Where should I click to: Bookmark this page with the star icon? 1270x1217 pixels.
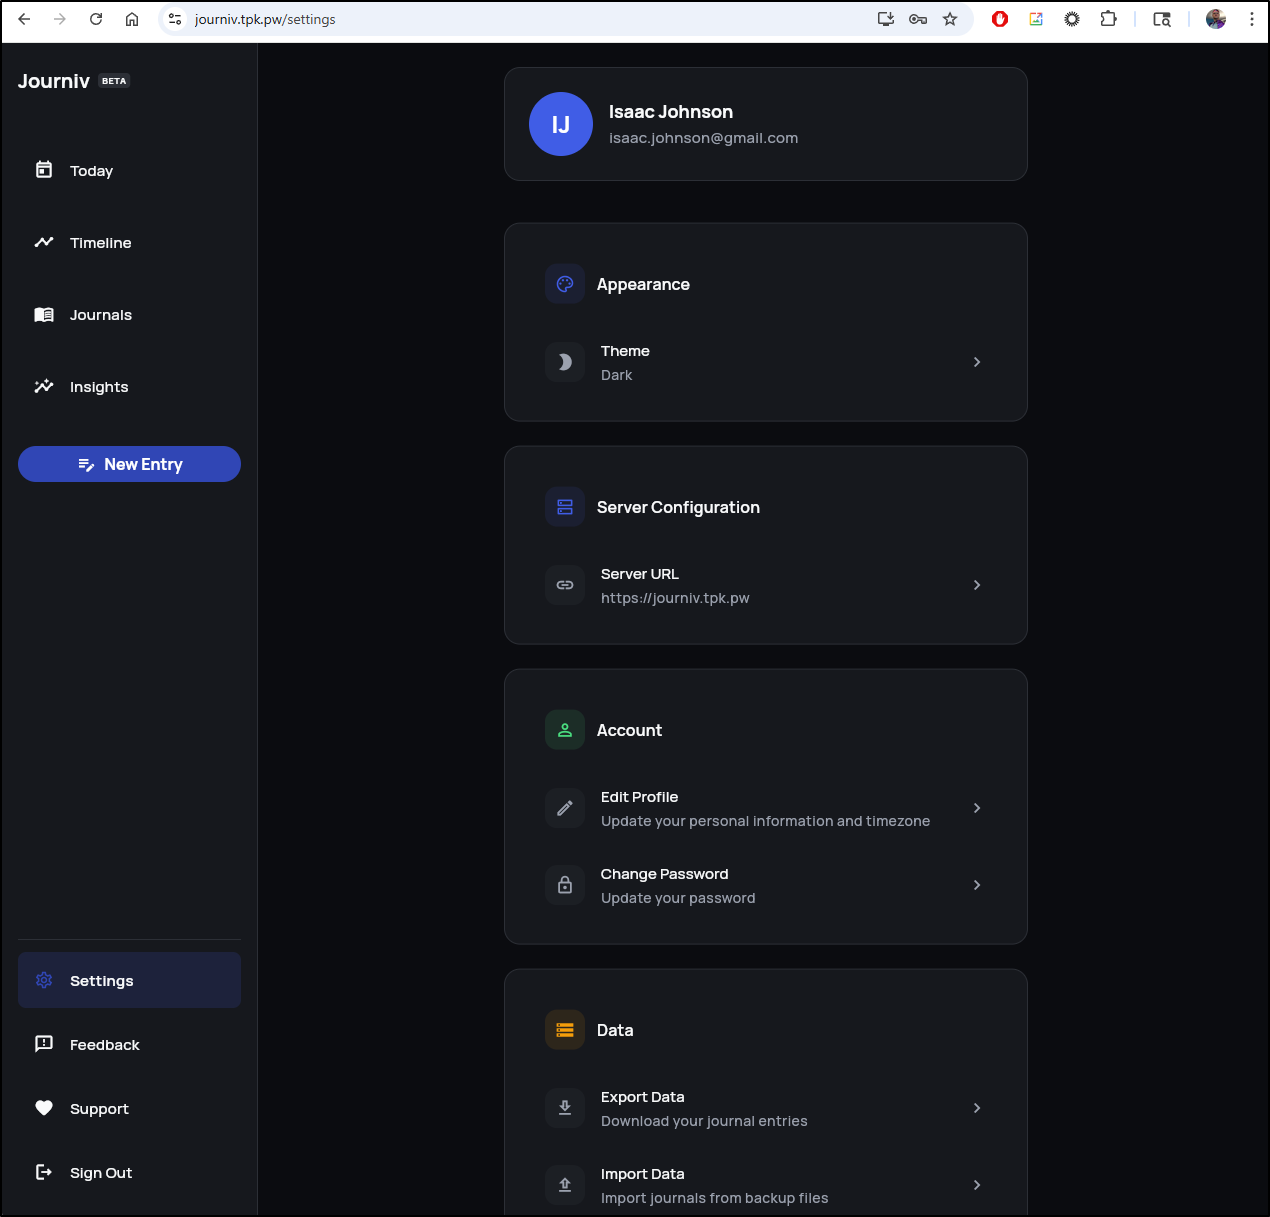point(950,19)
